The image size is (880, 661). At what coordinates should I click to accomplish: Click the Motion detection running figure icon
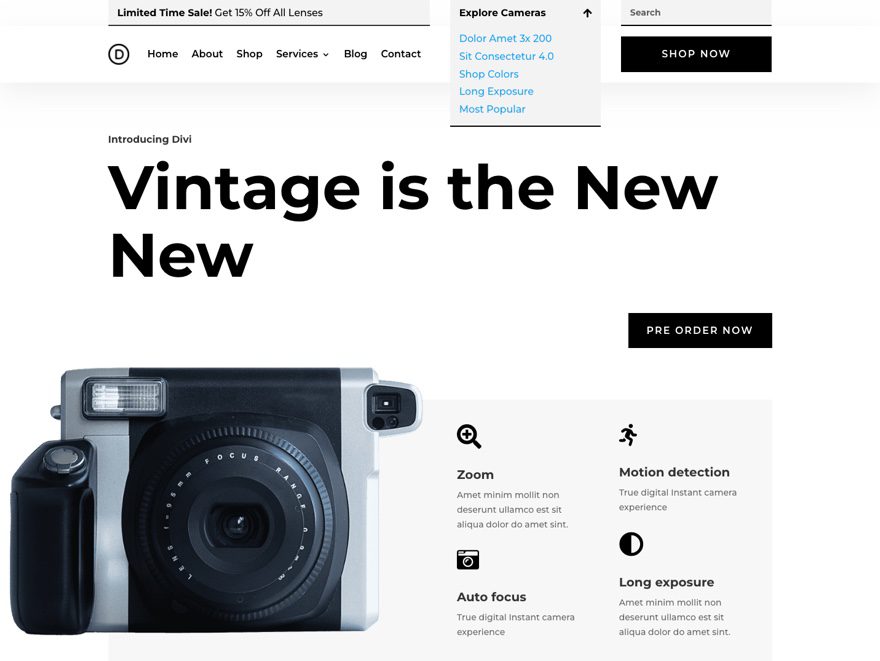click(x=629, y=435)
